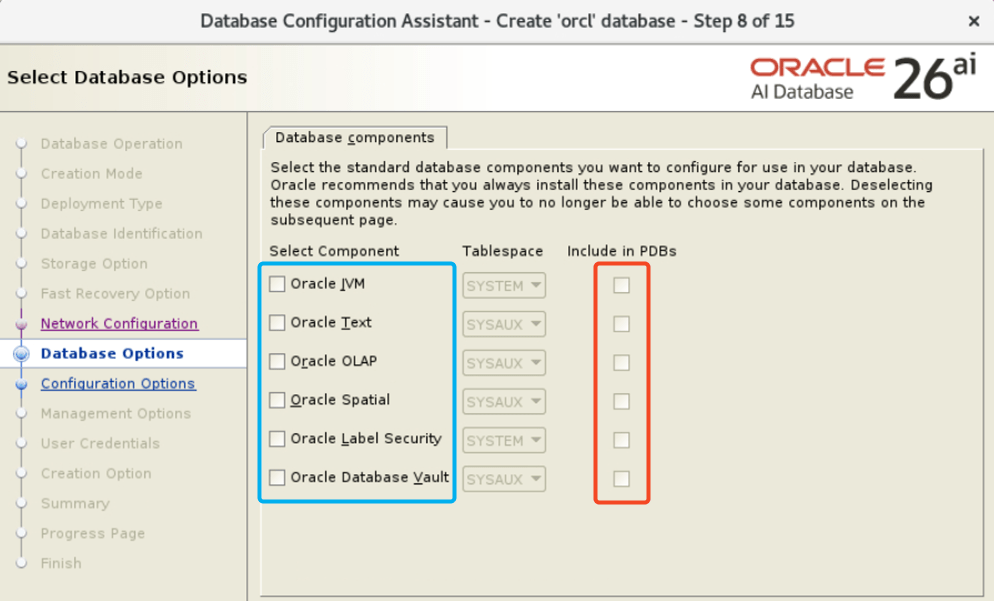Enable the Oracle Text component checkbox

(277, 323)
